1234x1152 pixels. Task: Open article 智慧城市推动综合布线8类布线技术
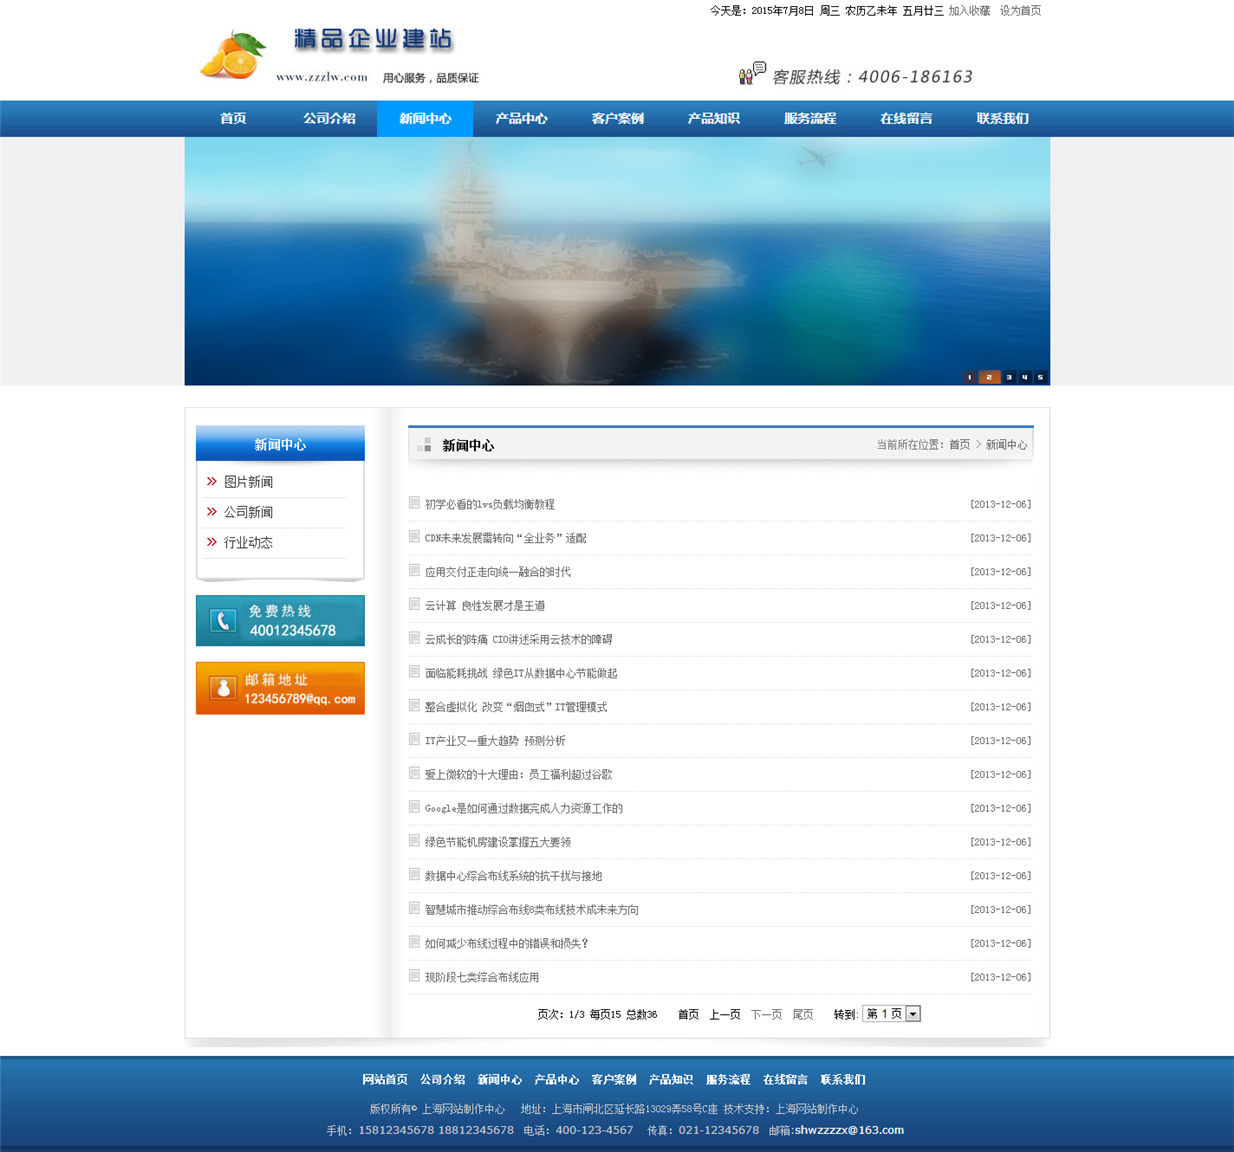[531, 910]
